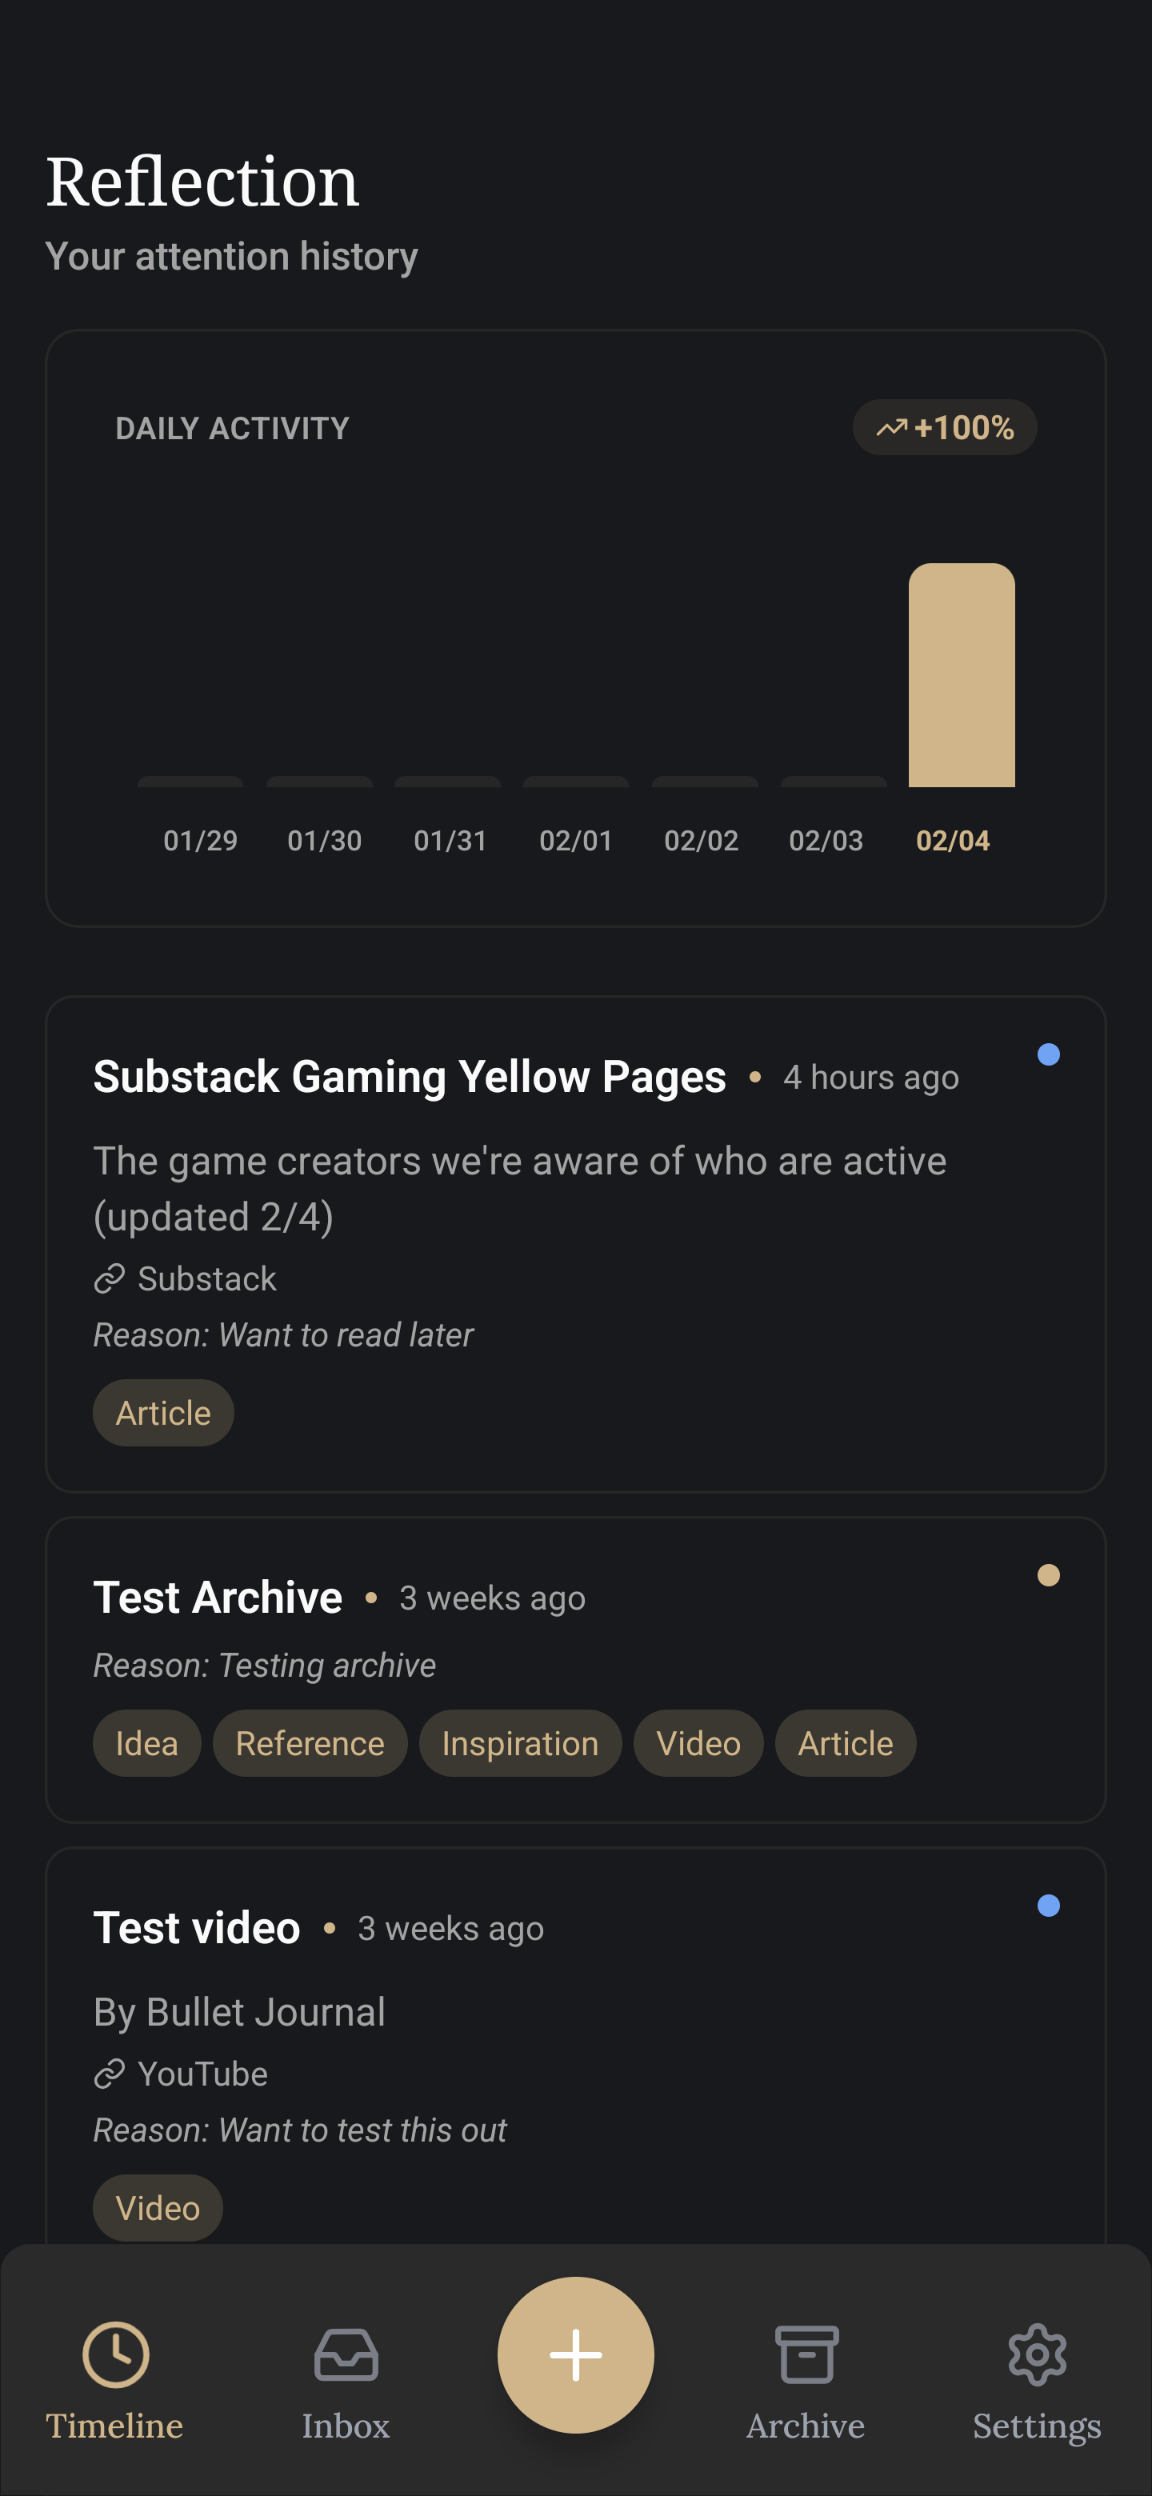The height and width of the screenshot is (2496, 1152).
Task: Tap the Timeline clock icon
Action: (x=115, y=2355)
